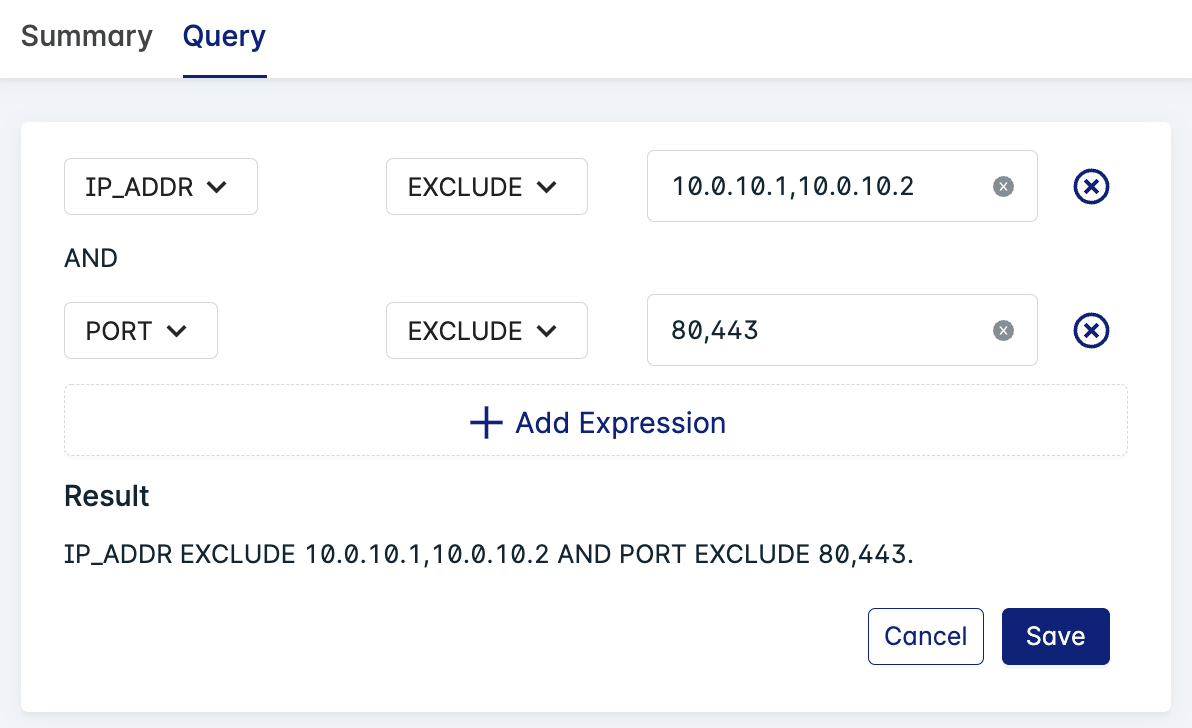Save the query
The image size is (1192, 728).
[1055, 637]
